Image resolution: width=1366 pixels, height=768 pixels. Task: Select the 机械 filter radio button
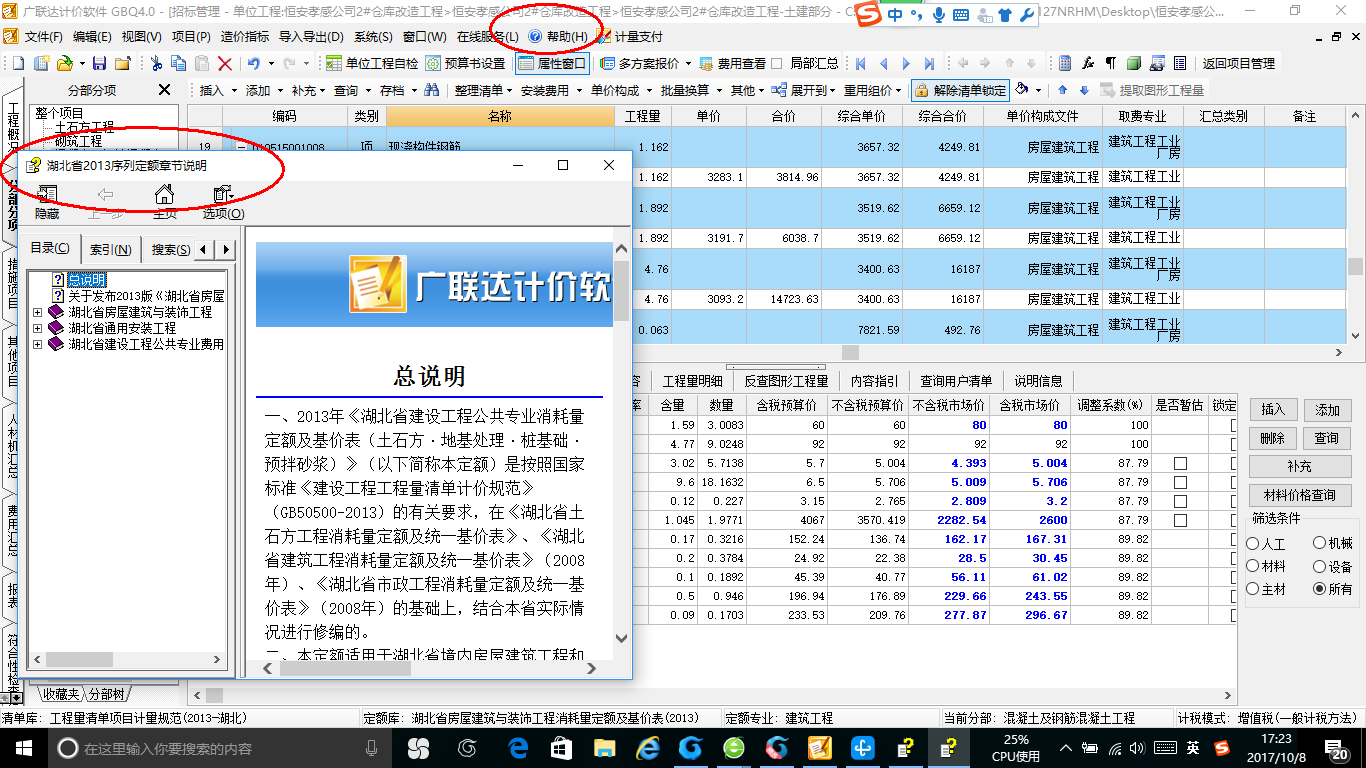pyautogui.click(x=1320, y=543)
